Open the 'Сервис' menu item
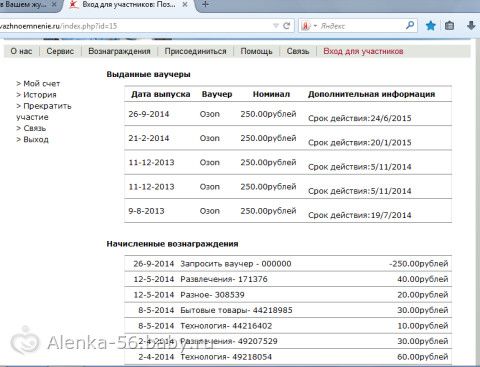 pyautogui.click(x=60, y=51)
